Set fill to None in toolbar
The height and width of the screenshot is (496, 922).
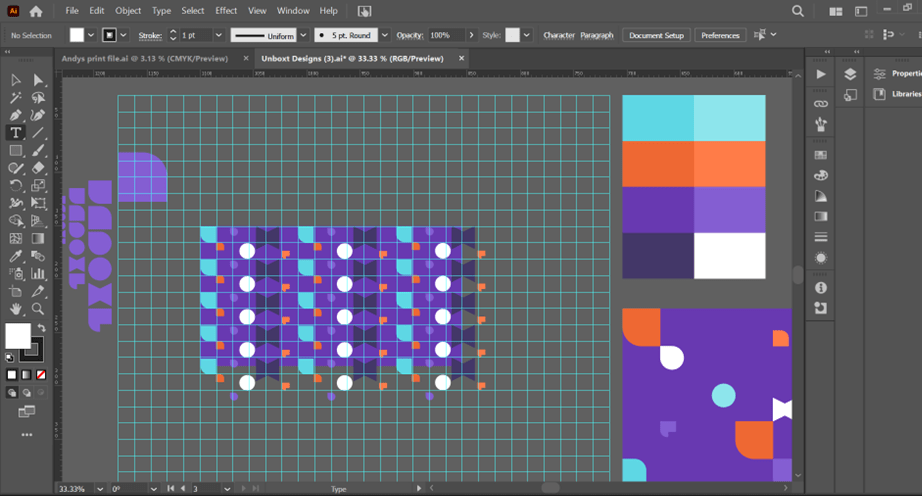[x=39, y=375]
